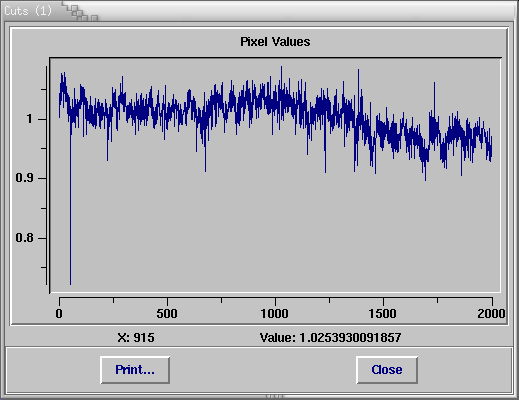Click the y-axis label 0.8
519x400 pixels.
click(x=24, y=238)
